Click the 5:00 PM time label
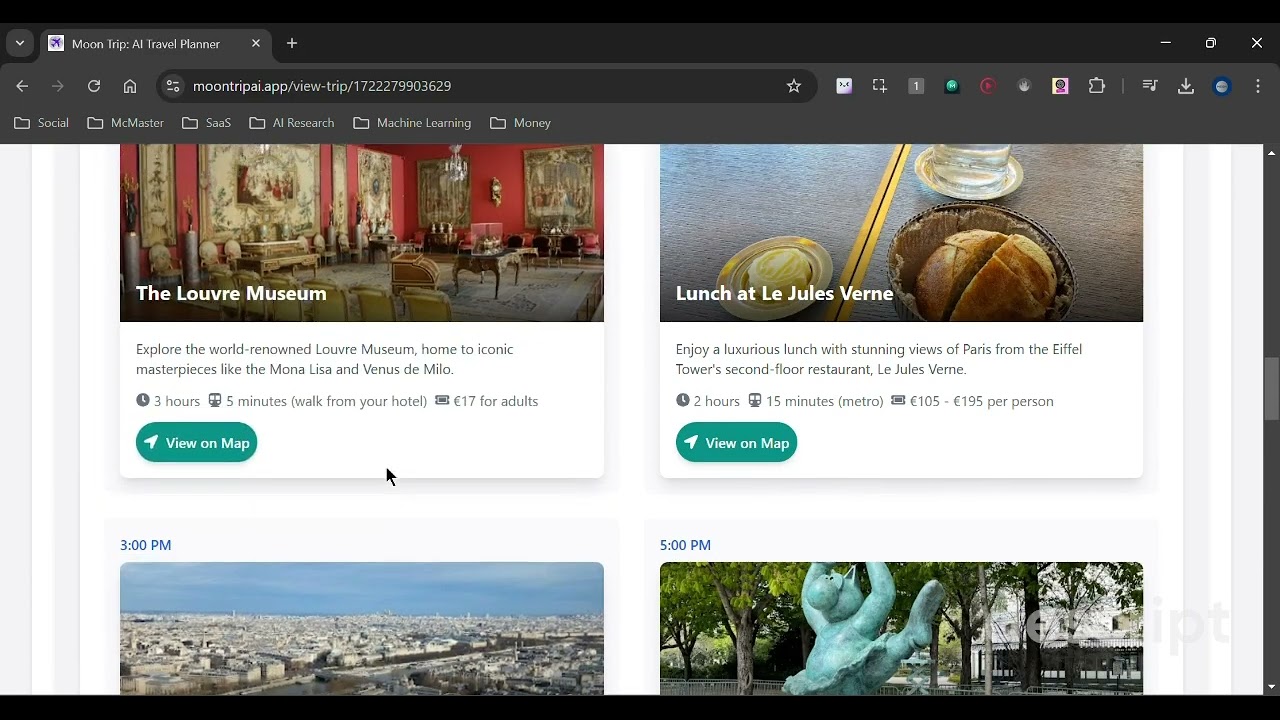This screenshot has width=1280, height=720. pos(685,545)
